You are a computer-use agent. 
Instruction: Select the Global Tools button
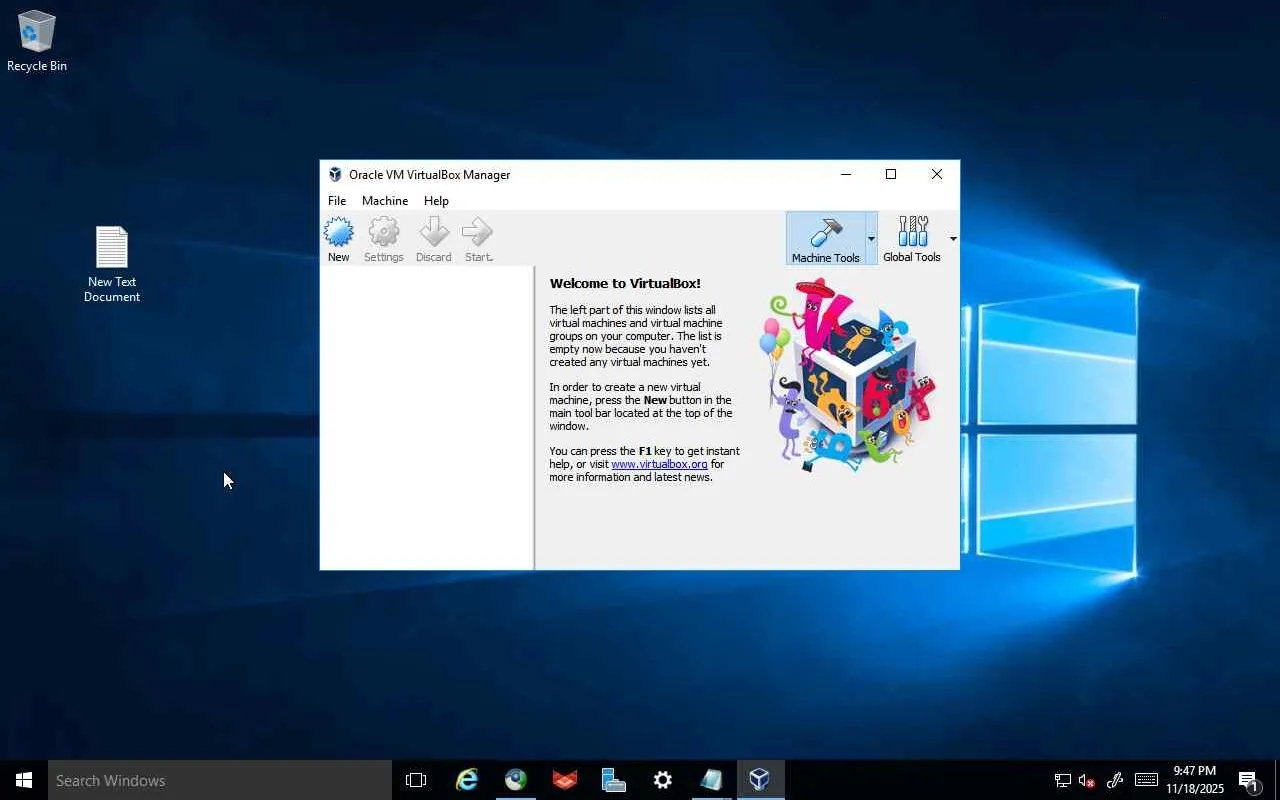(912, 239)
